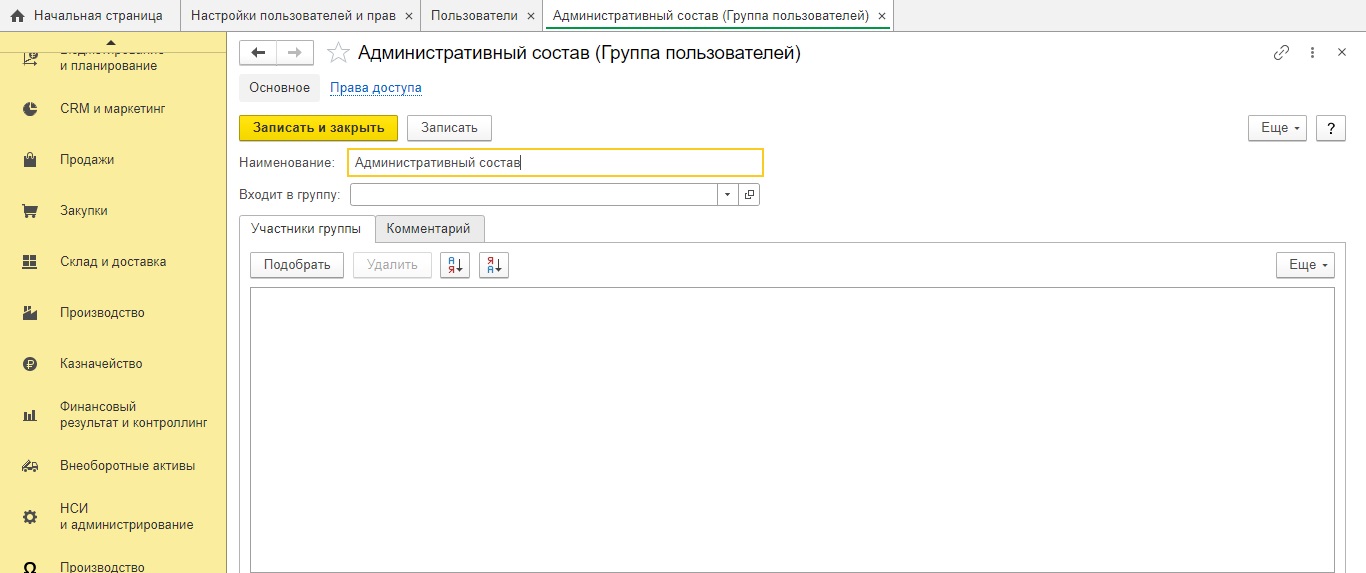1366x573 pixels.
Task: Open first Производство section with factory icon
Action: pos(113,312)
